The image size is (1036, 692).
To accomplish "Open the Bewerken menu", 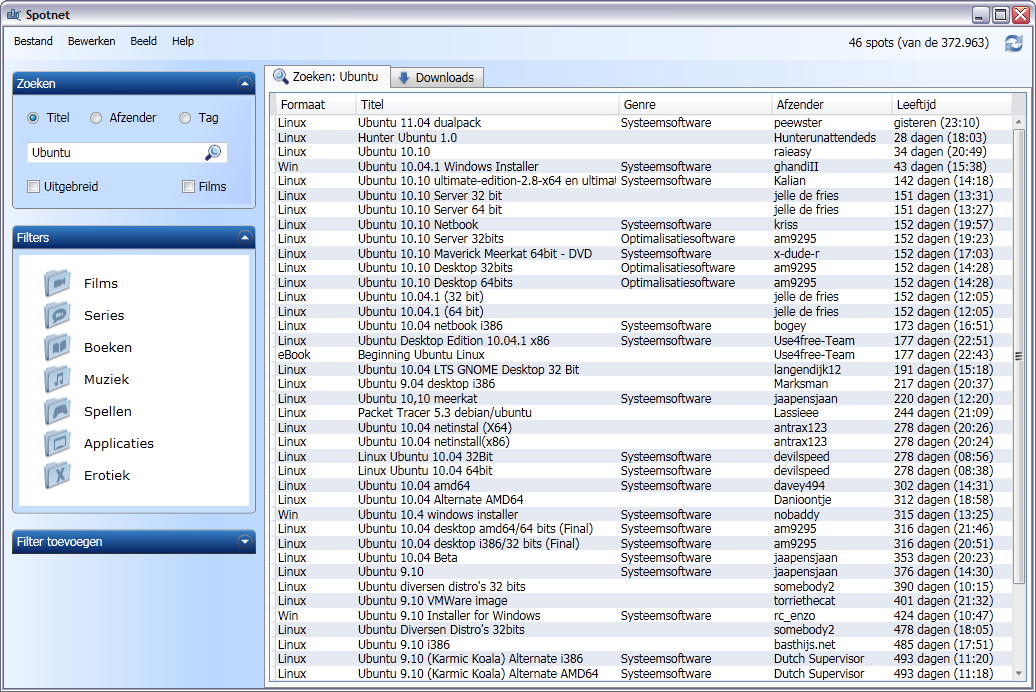I will point(91,41).
